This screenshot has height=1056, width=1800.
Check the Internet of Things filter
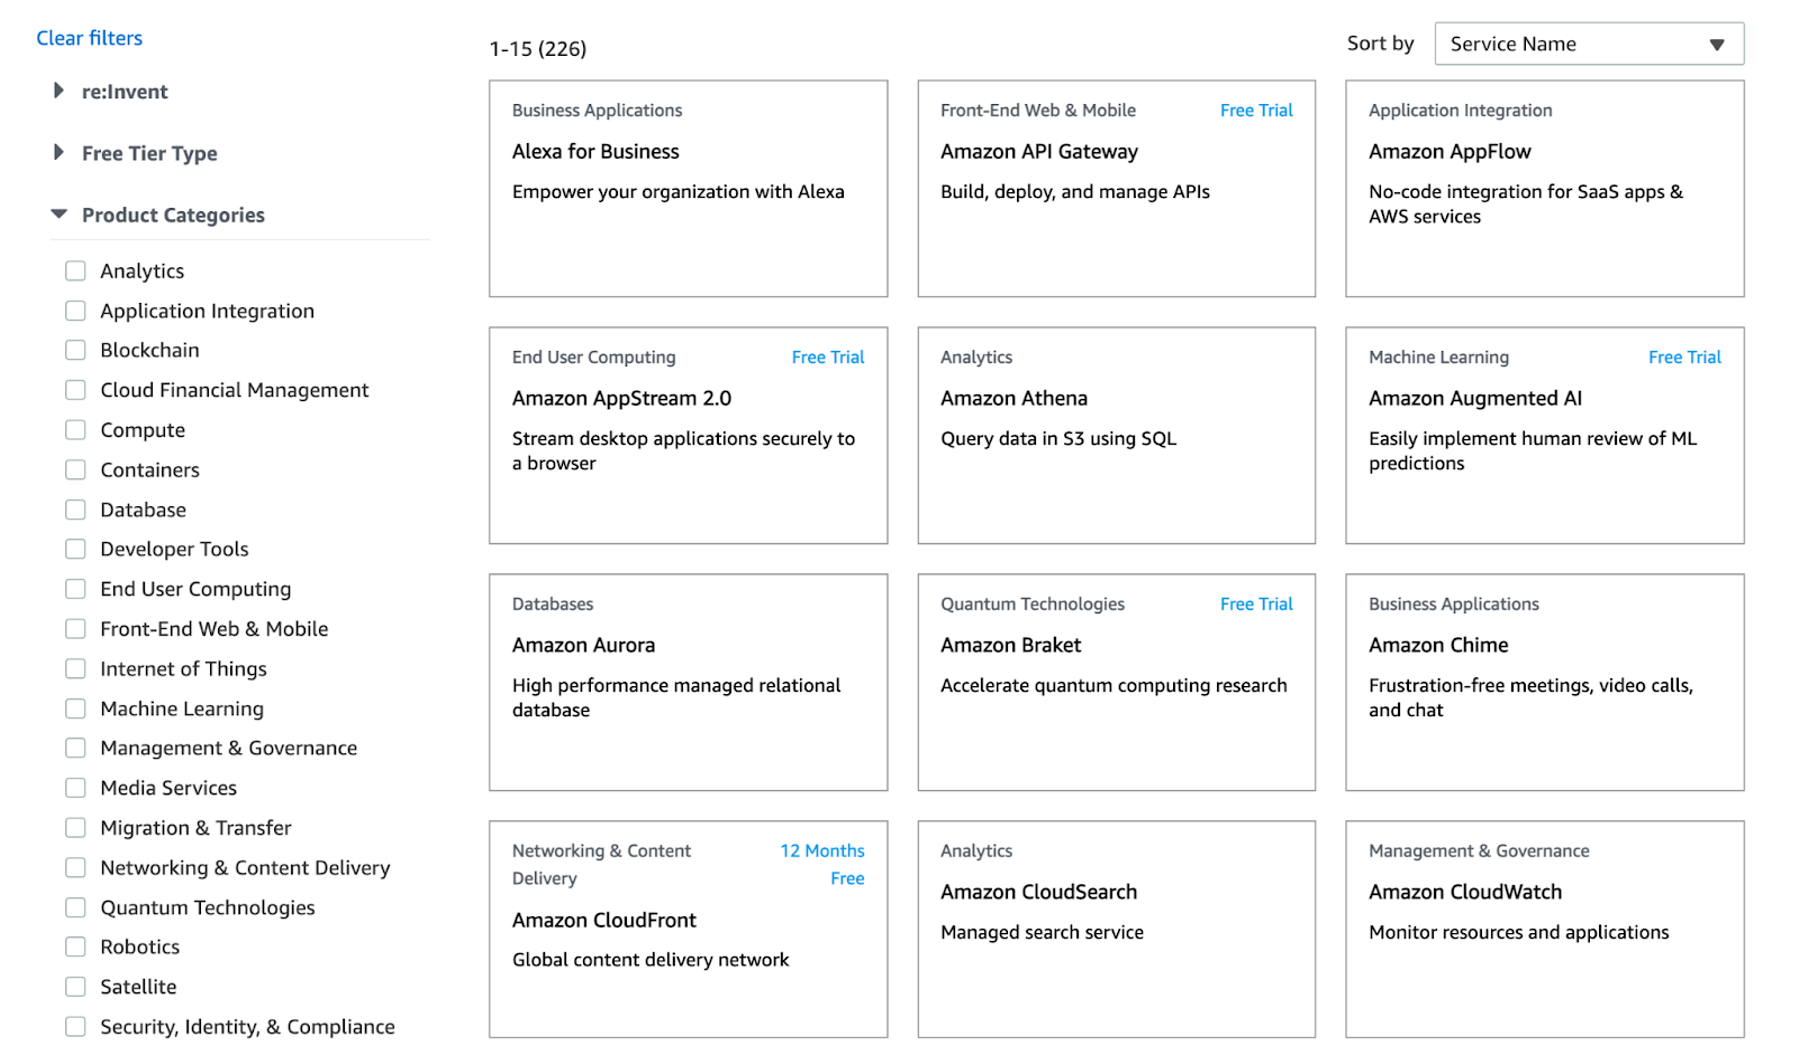76,668
